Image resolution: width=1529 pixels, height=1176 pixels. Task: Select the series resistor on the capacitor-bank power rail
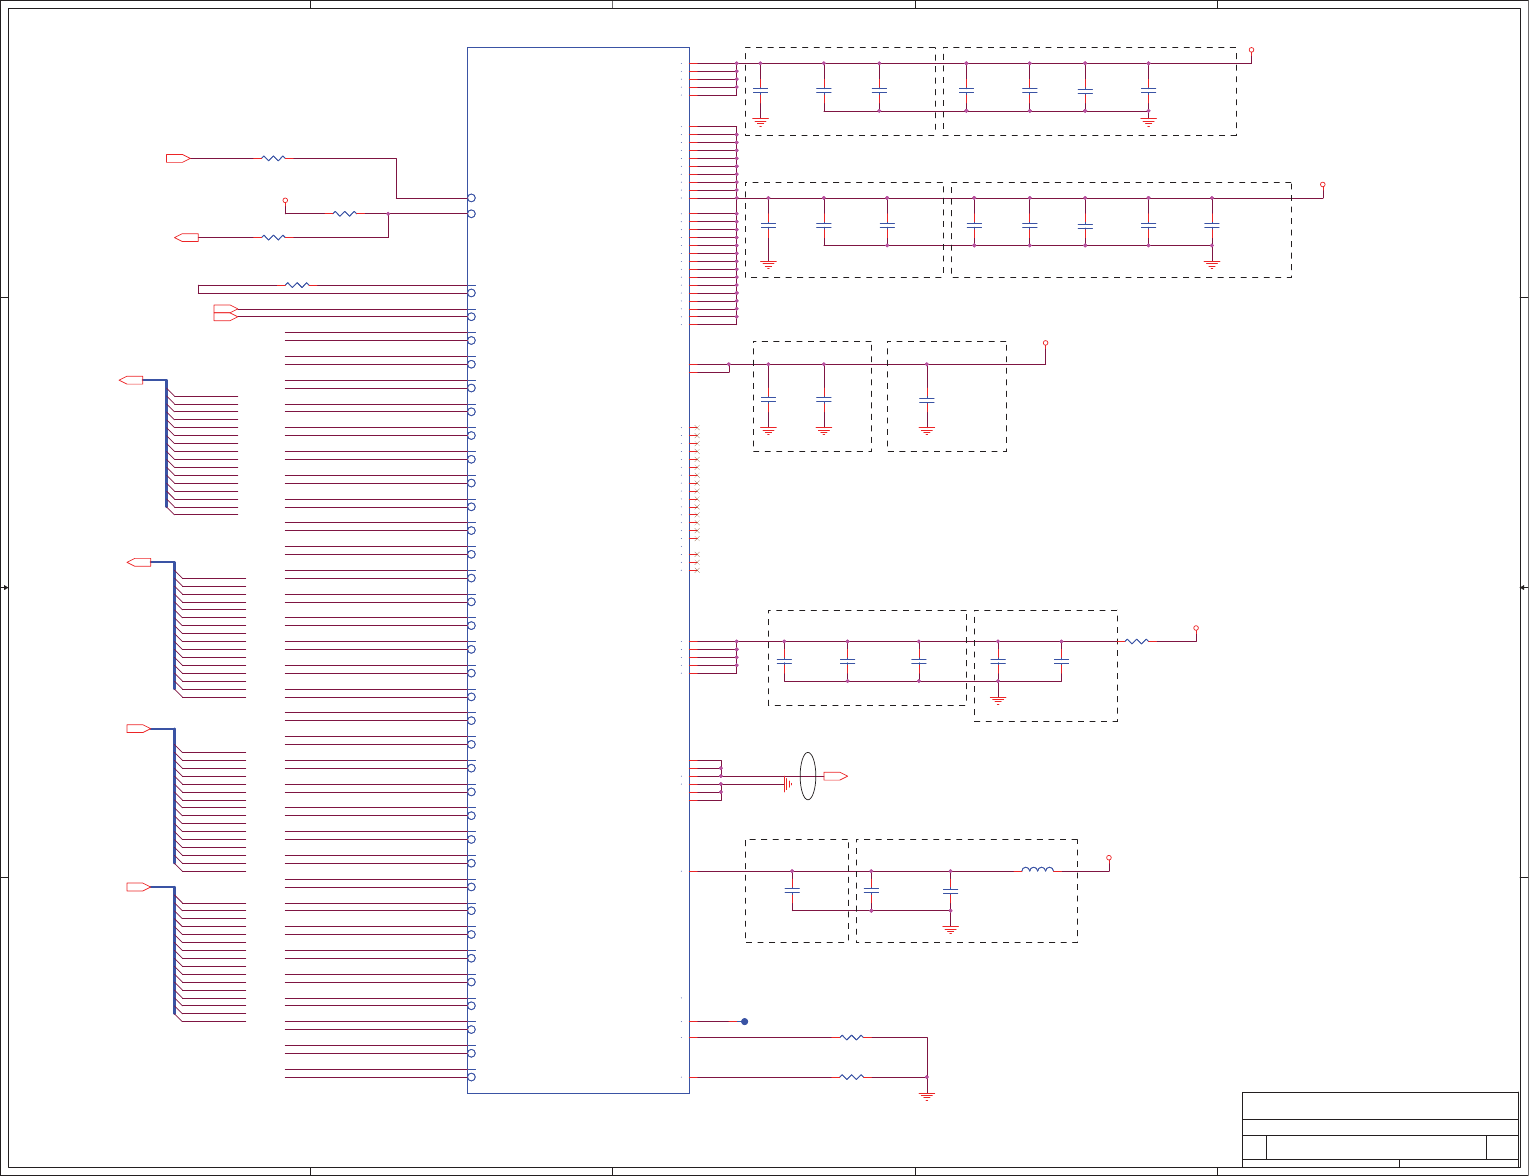click(1137, 641)
